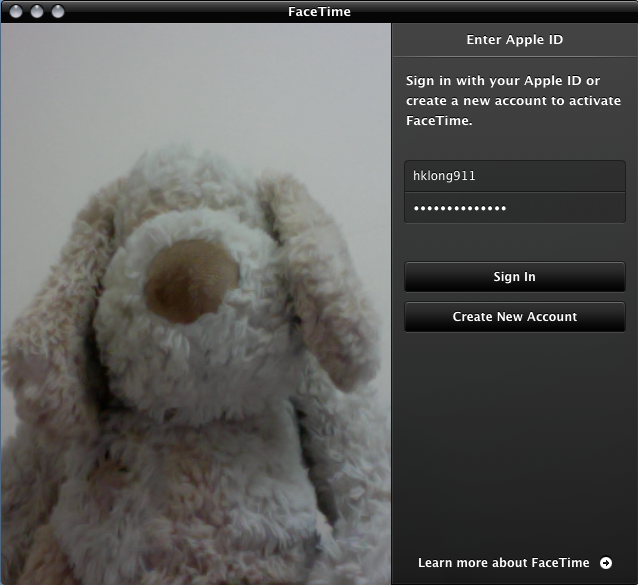Click the arrow icon beside Learn more
The width and height of the screenshot is (638, 585).
click(x=606, y=563)
